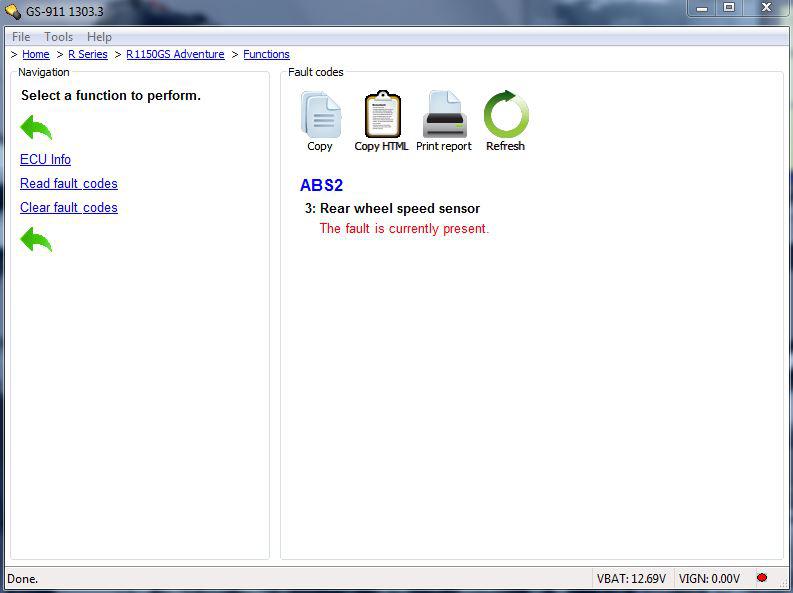793x593 pixels.
Task: Navigate to R1150GS Adventure breadcrumb
Action: (175, 54)
